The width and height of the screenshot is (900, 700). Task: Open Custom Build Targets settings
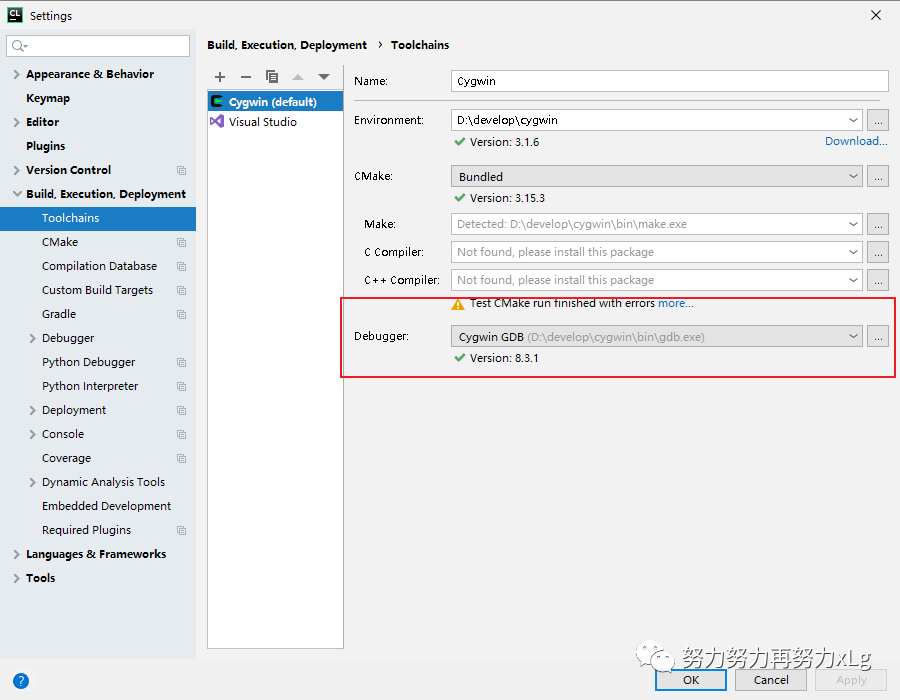click(97, 290)
